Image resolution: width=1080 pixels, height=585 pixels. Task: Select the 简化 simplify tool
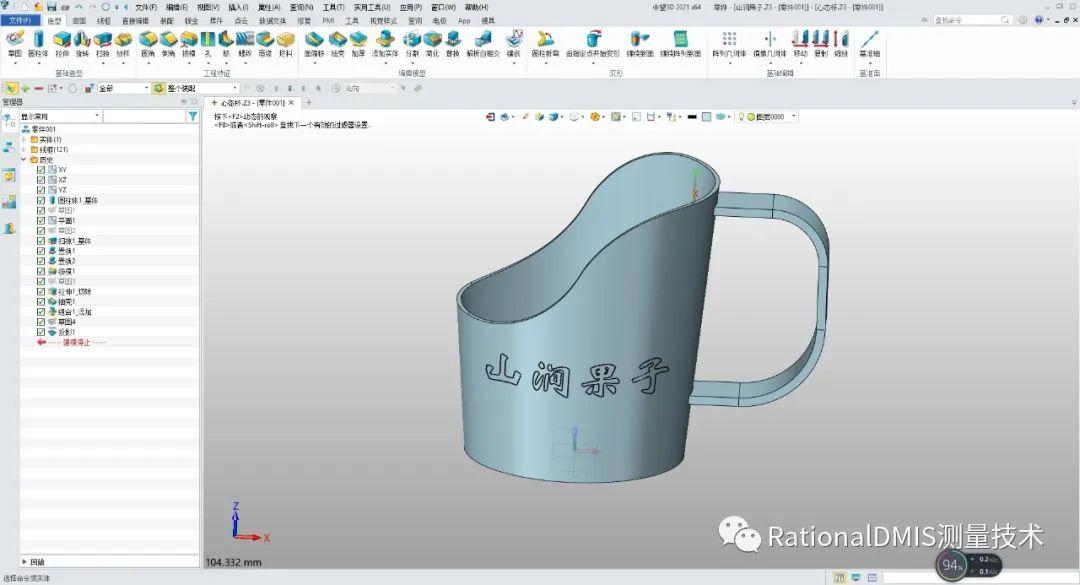click(432, 43)
